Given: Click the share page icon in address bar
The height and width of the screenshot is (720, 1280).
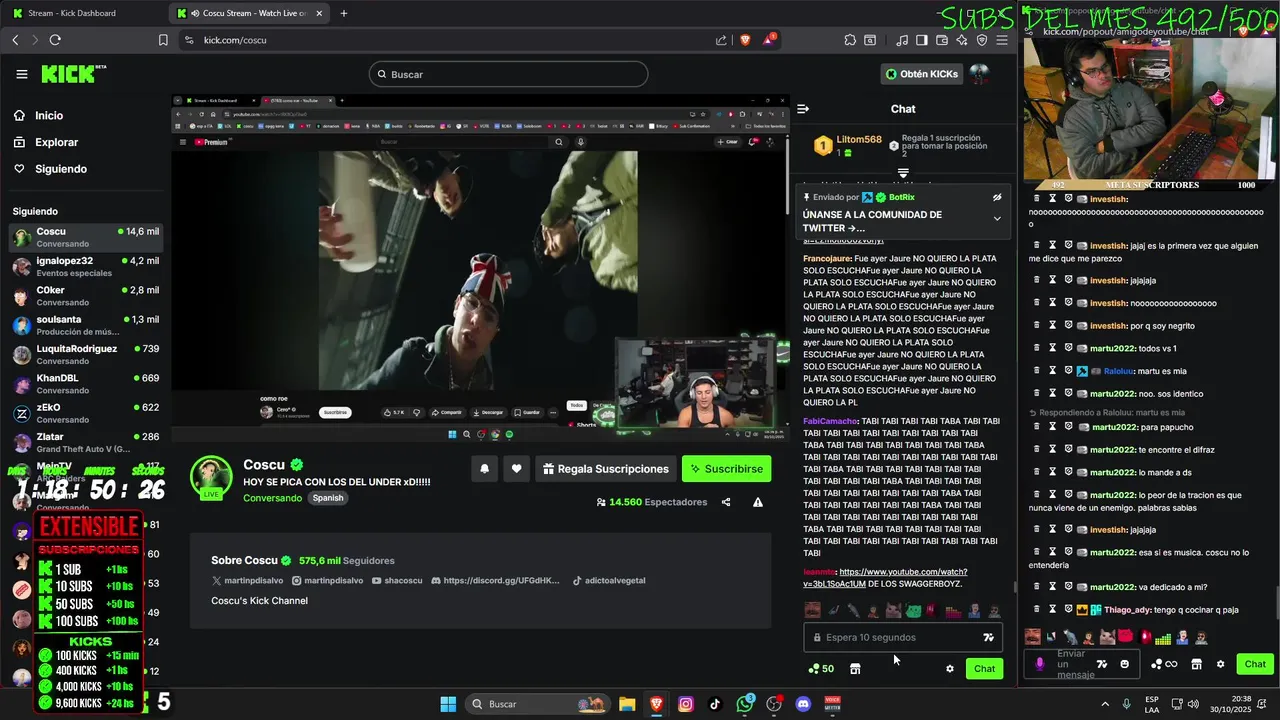Looking at the screenshot, I should [721, 40].
